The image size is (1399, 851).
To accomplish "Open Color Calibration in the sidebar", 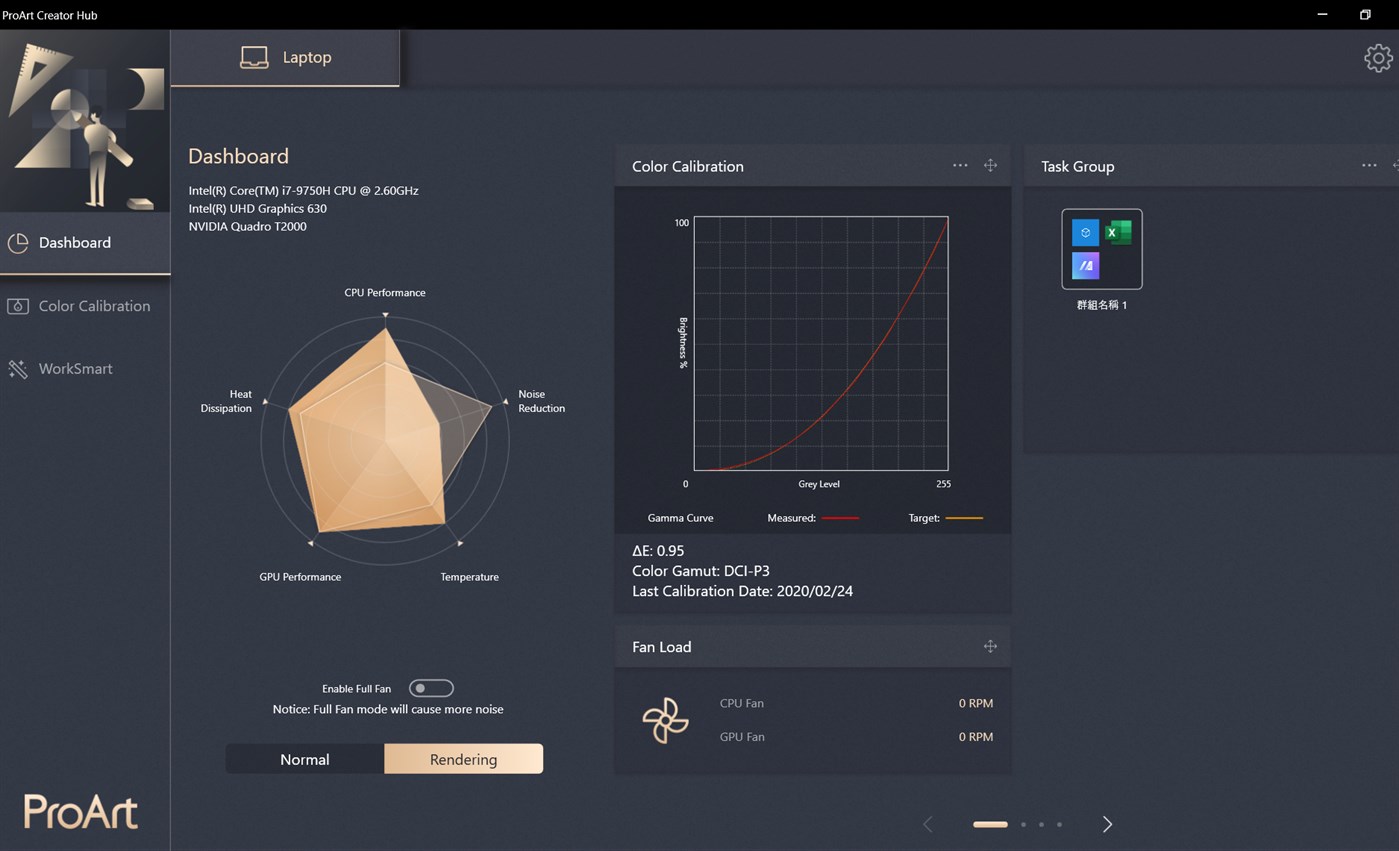I will click(x=85, y=306).
